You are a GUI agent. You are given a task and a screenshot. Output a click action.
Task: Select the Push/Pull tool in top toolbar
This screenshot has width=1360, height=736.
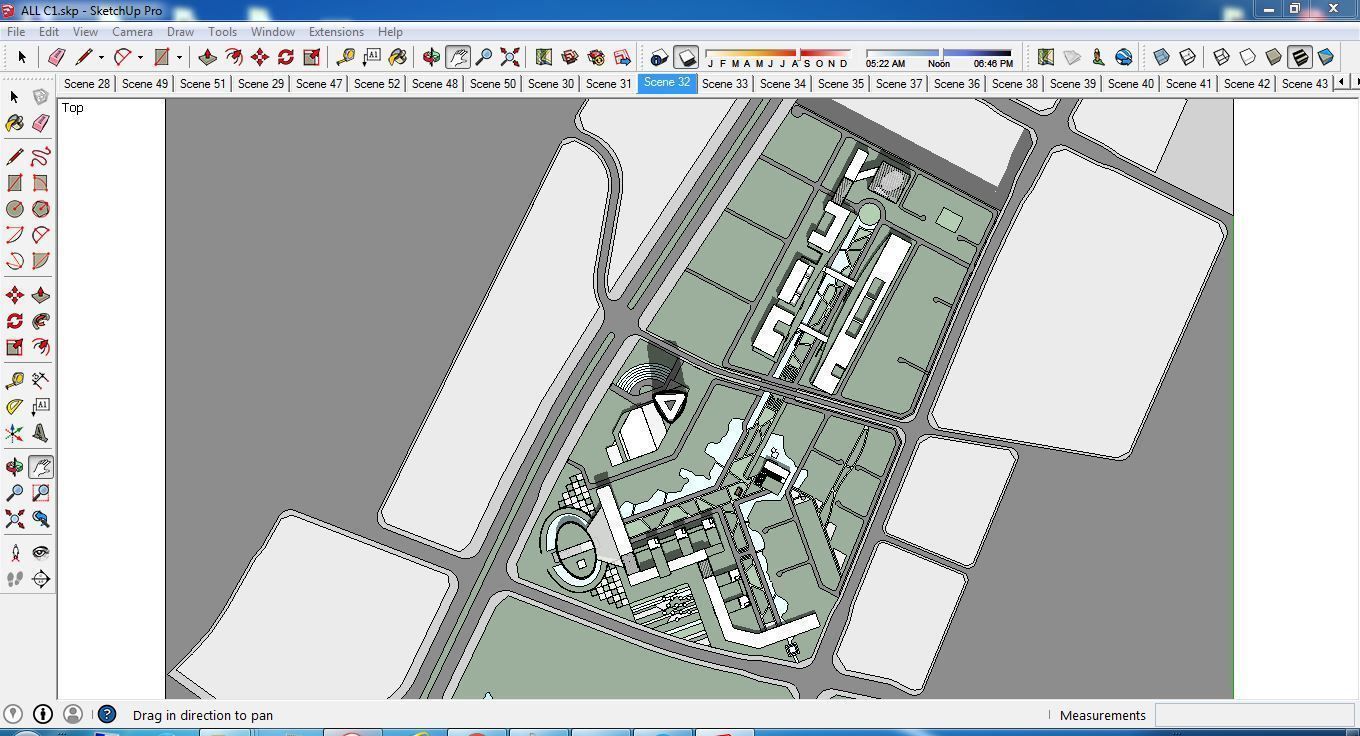208,57
